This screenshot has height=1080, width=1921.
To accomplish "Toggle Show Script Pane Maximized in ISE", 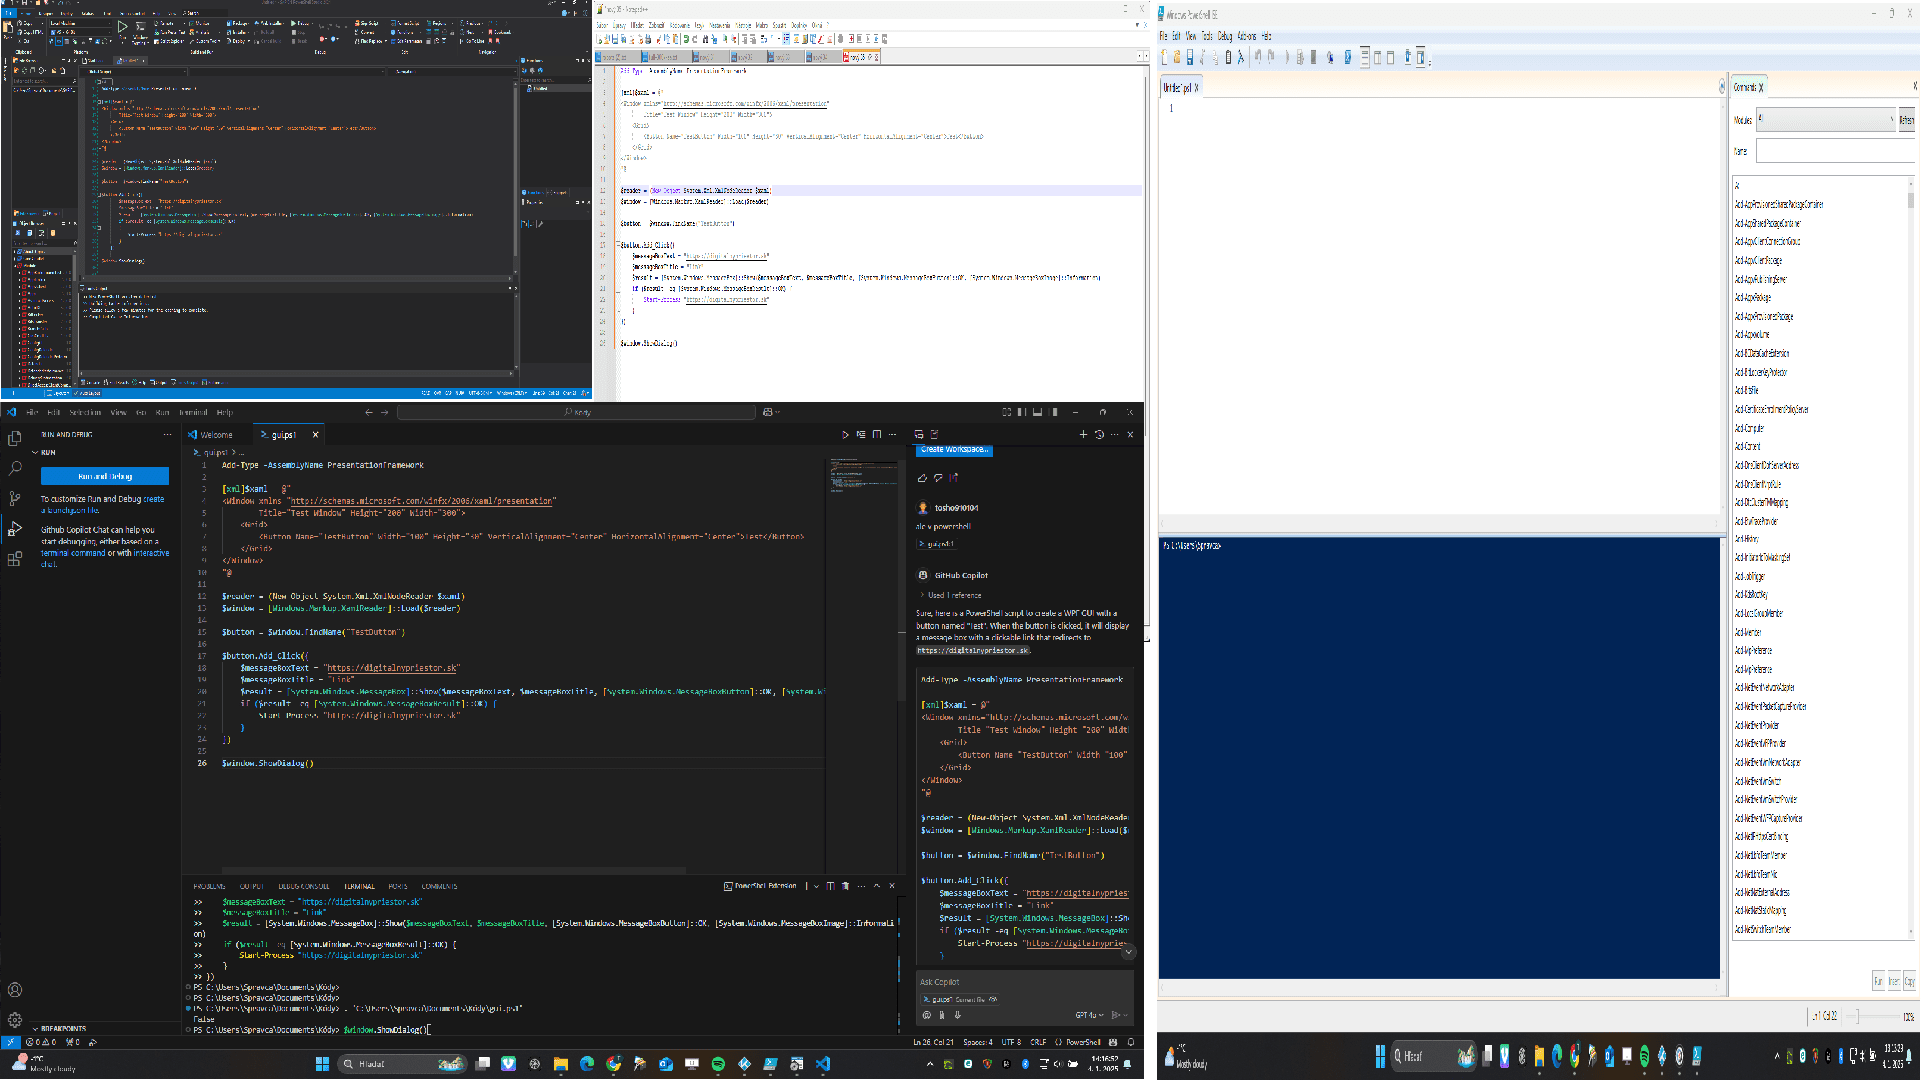I will click(1391, 57).
